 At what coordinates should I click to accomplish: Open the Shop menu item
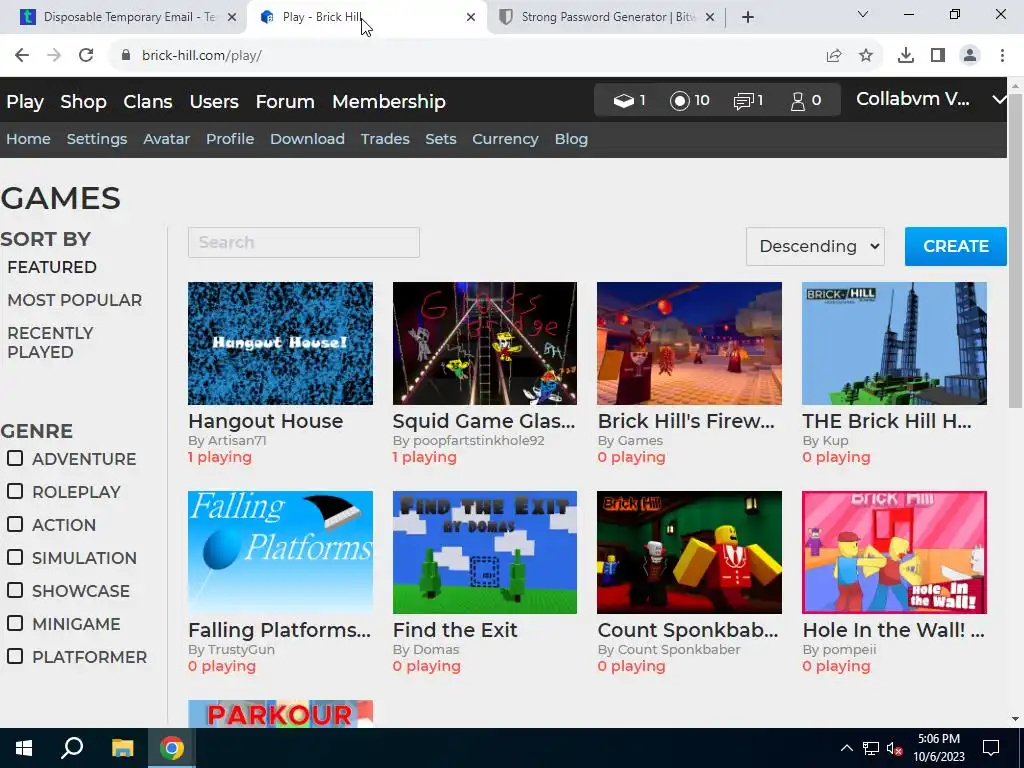84,101
